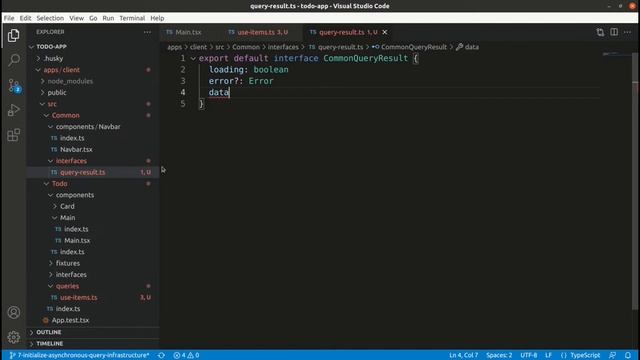Switch to the Main.tsx editor tab
This screenshot has height=360, width=640.
pos(188,32)
